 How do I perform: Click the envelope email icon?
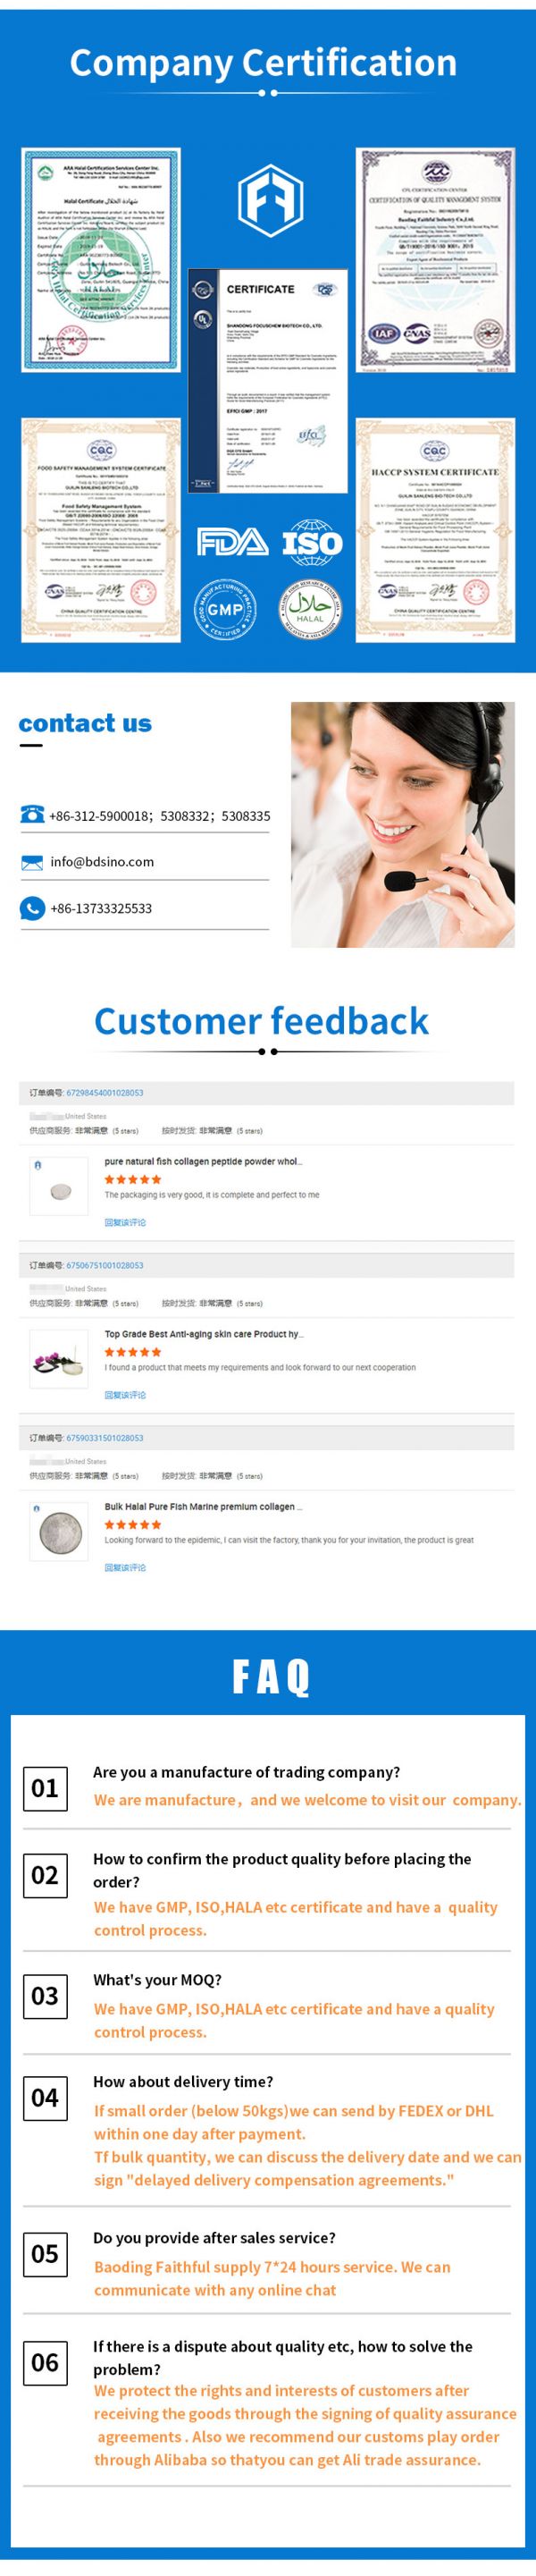tap(32, 862)
